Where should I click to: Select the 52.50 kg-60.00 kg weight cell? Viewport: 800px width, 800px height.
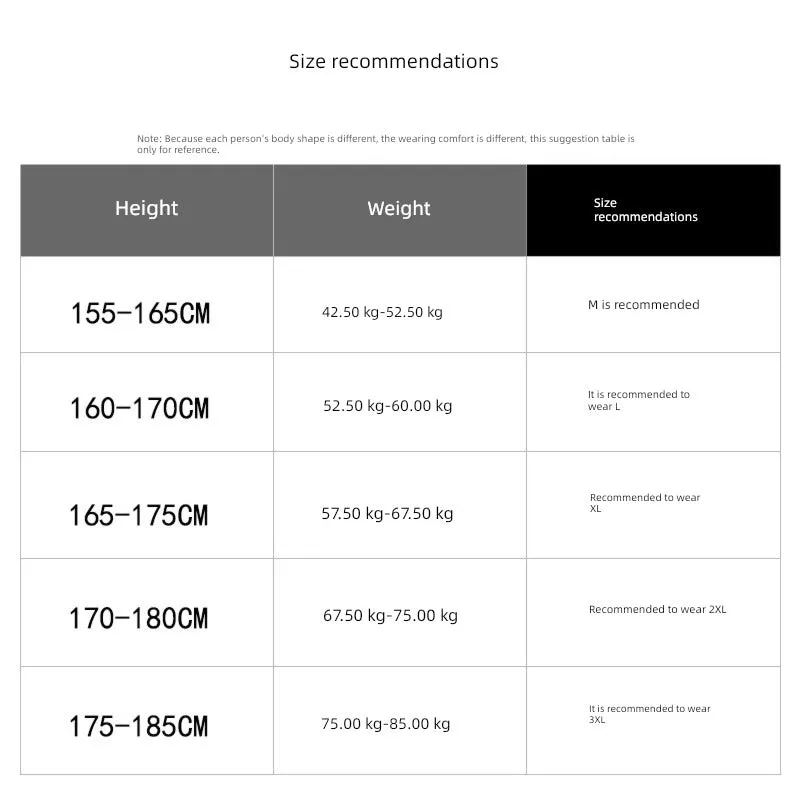[400, 402]
